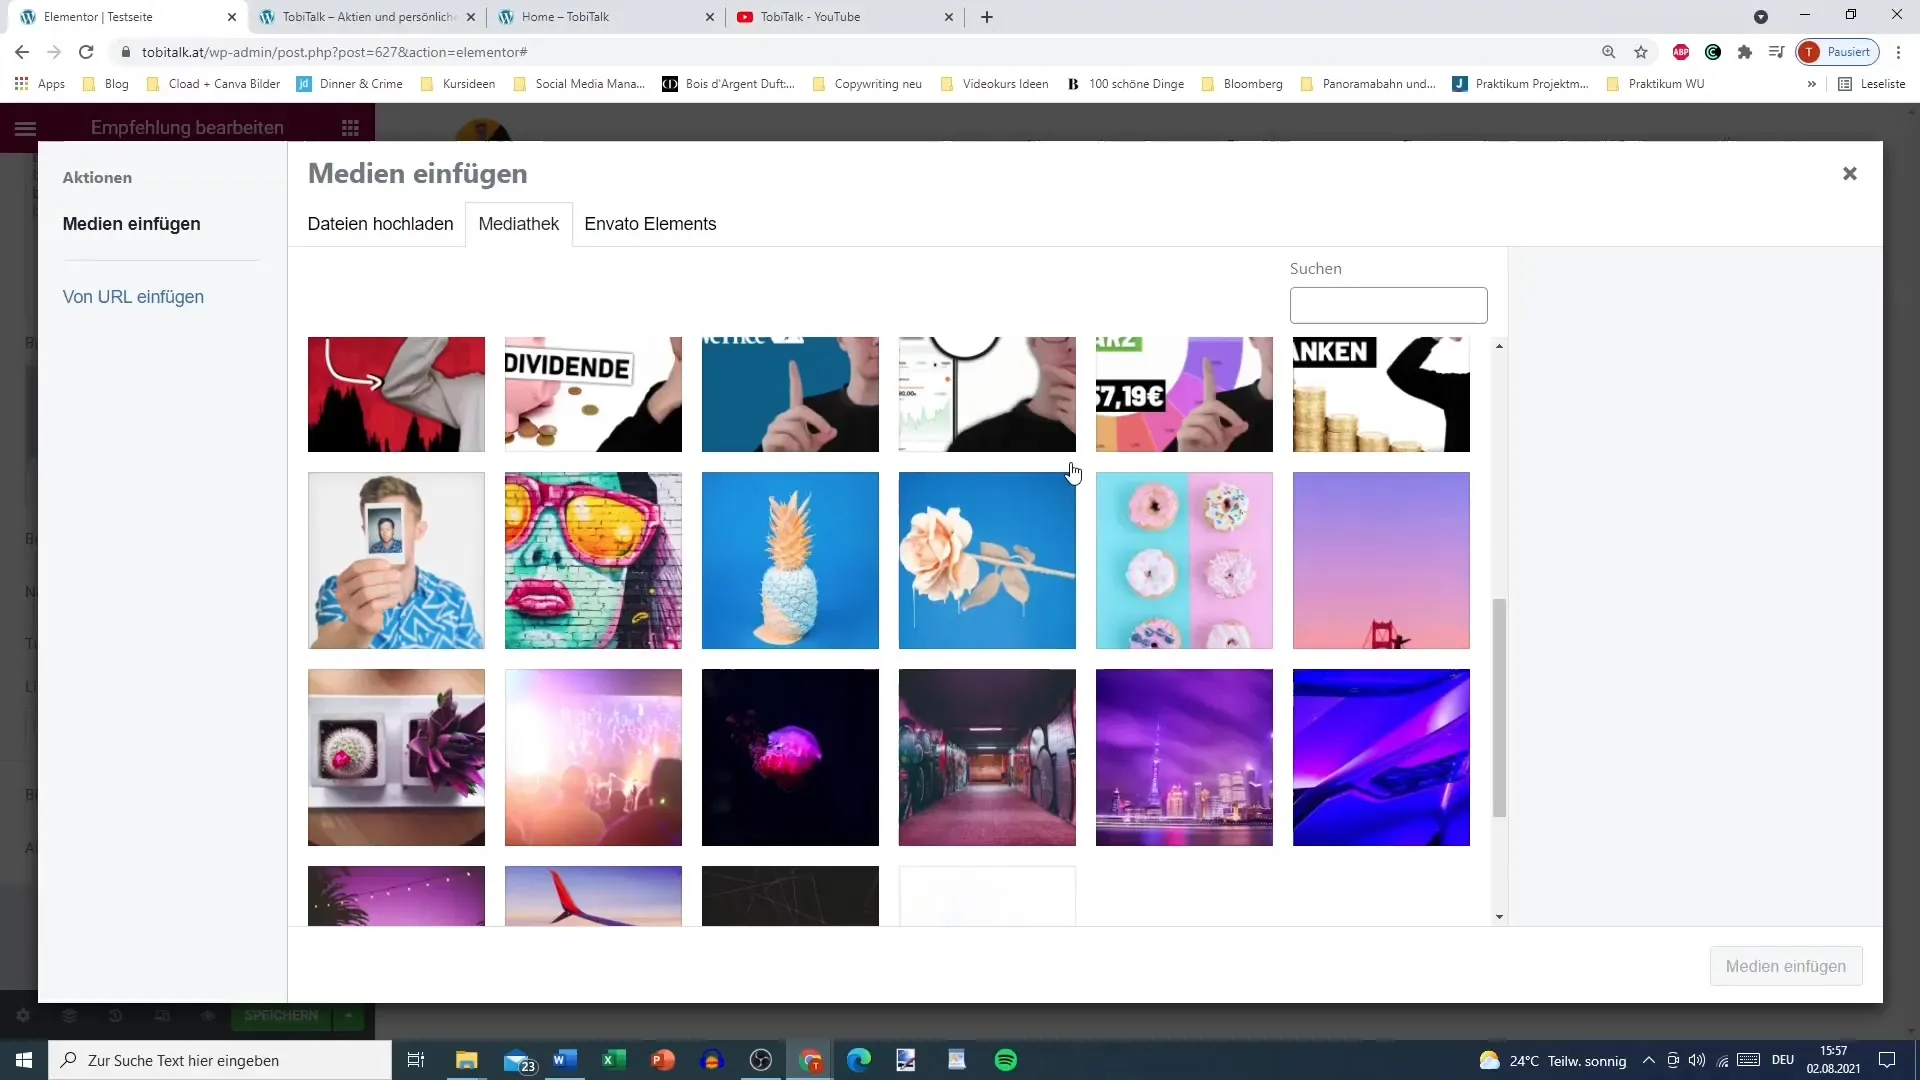Choose the man holding polaroid photo

pyautogui.click(x=396, y=560)
